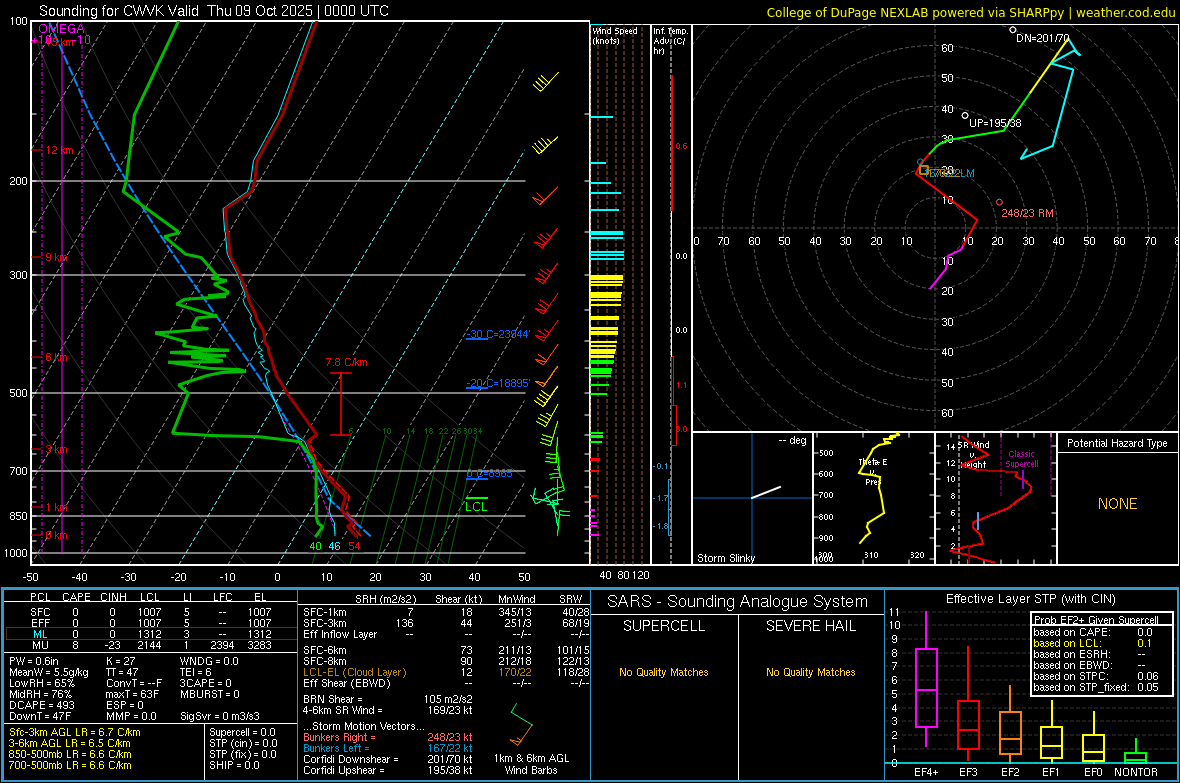Click the 'BRN Shear =' row

388,699
